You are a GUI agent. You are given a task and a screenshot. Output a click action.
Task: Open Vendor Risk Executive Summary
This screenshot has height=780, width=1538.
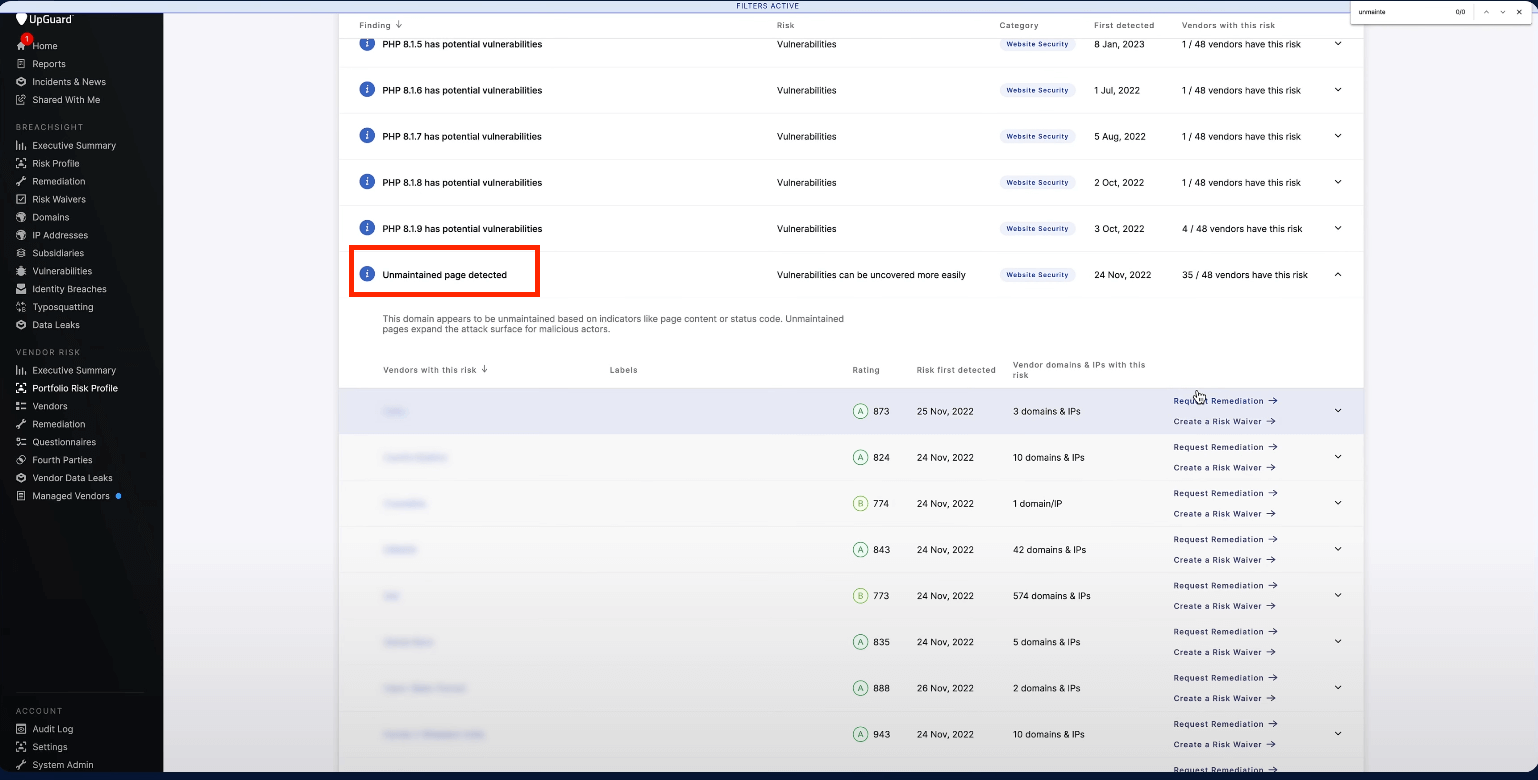[74, 371]
